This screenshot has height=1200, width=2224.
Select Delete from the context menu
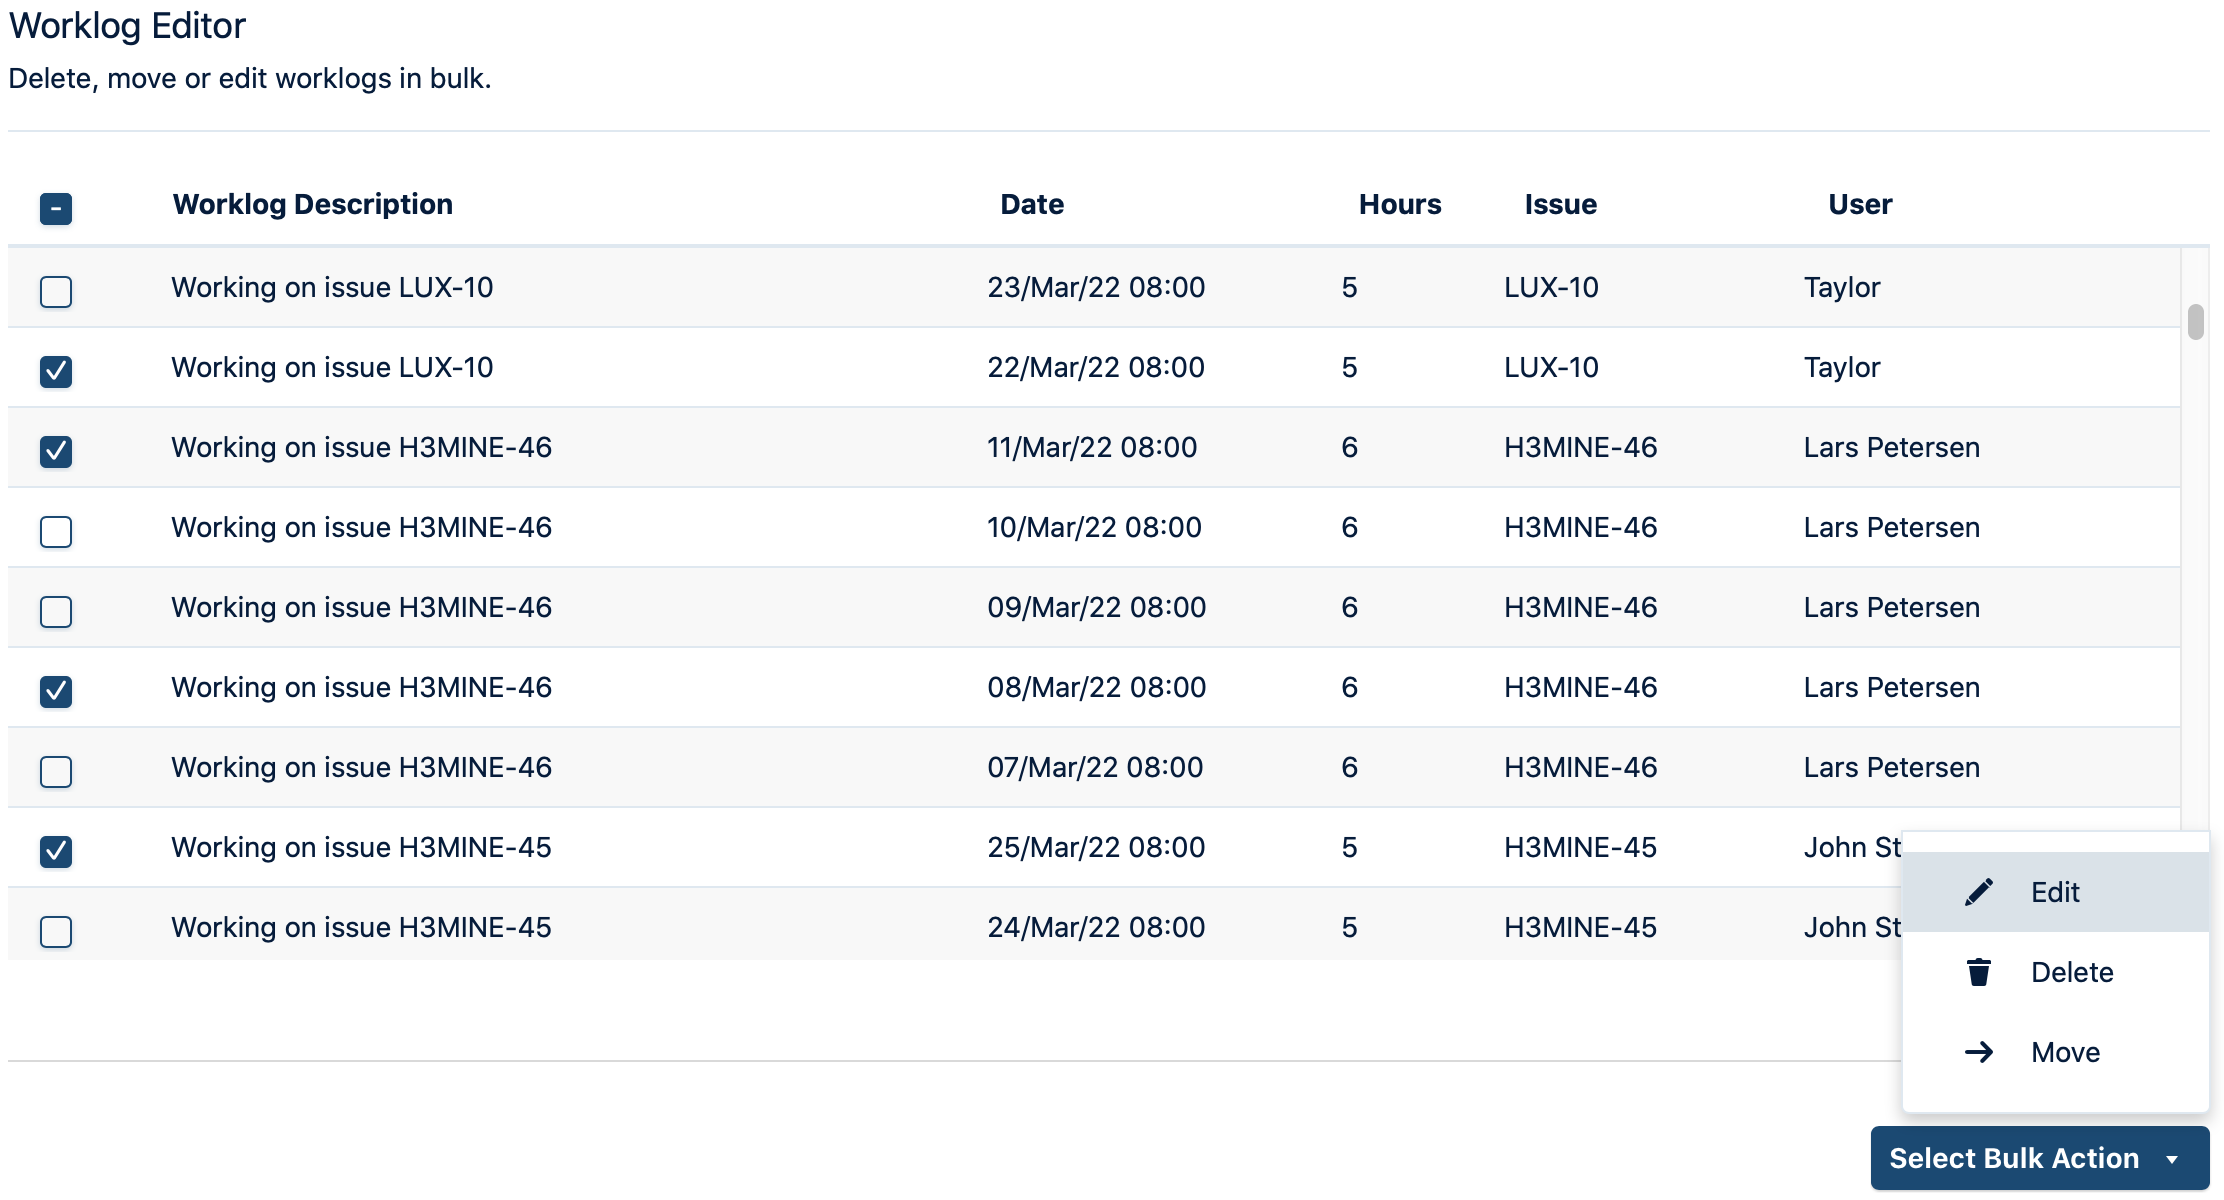coord(2071,971)
